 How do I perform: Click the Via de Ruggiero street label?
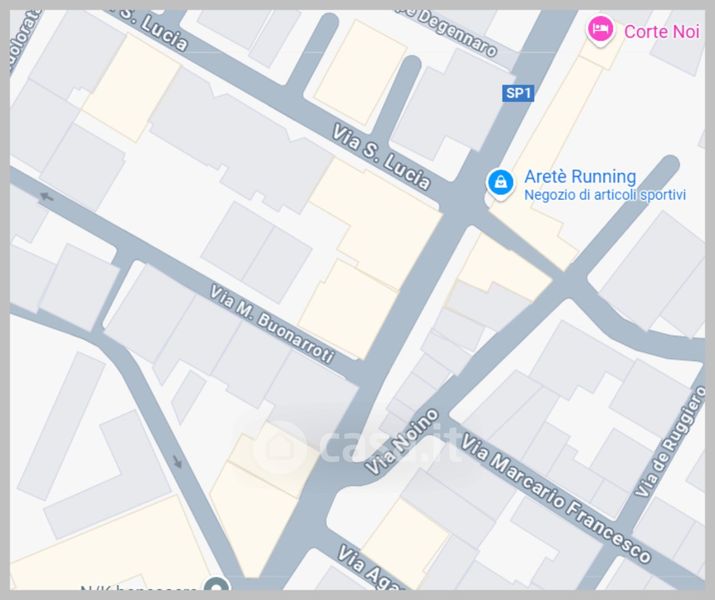670,441
